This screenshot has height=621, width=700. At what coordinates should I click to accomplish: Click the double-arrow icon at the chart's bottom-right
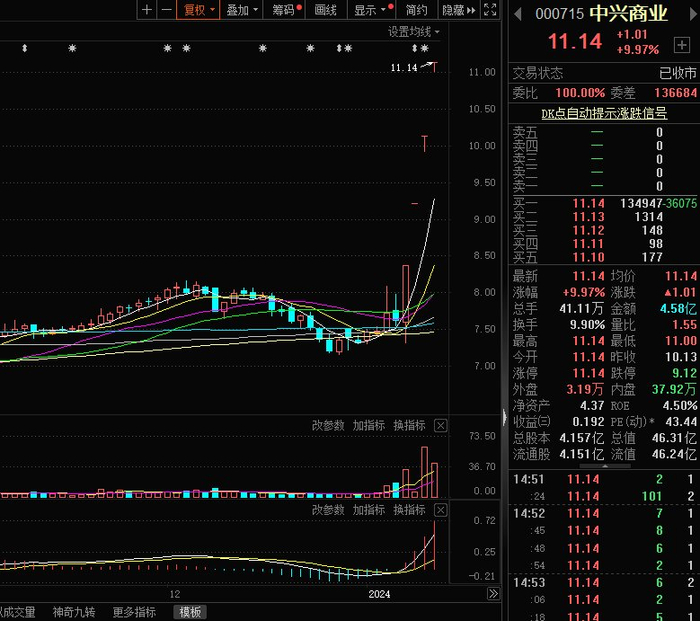point(493,594)
